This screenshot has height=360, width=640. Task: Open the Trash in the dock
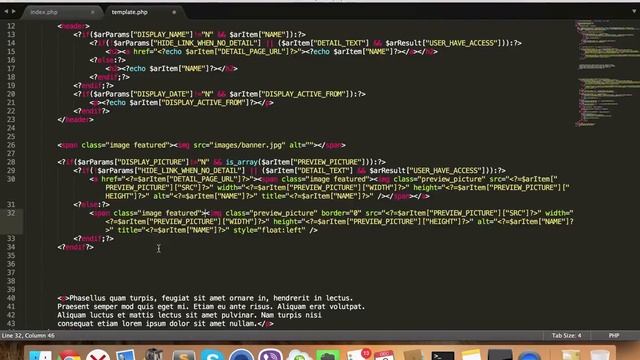[x=600, y=355]
